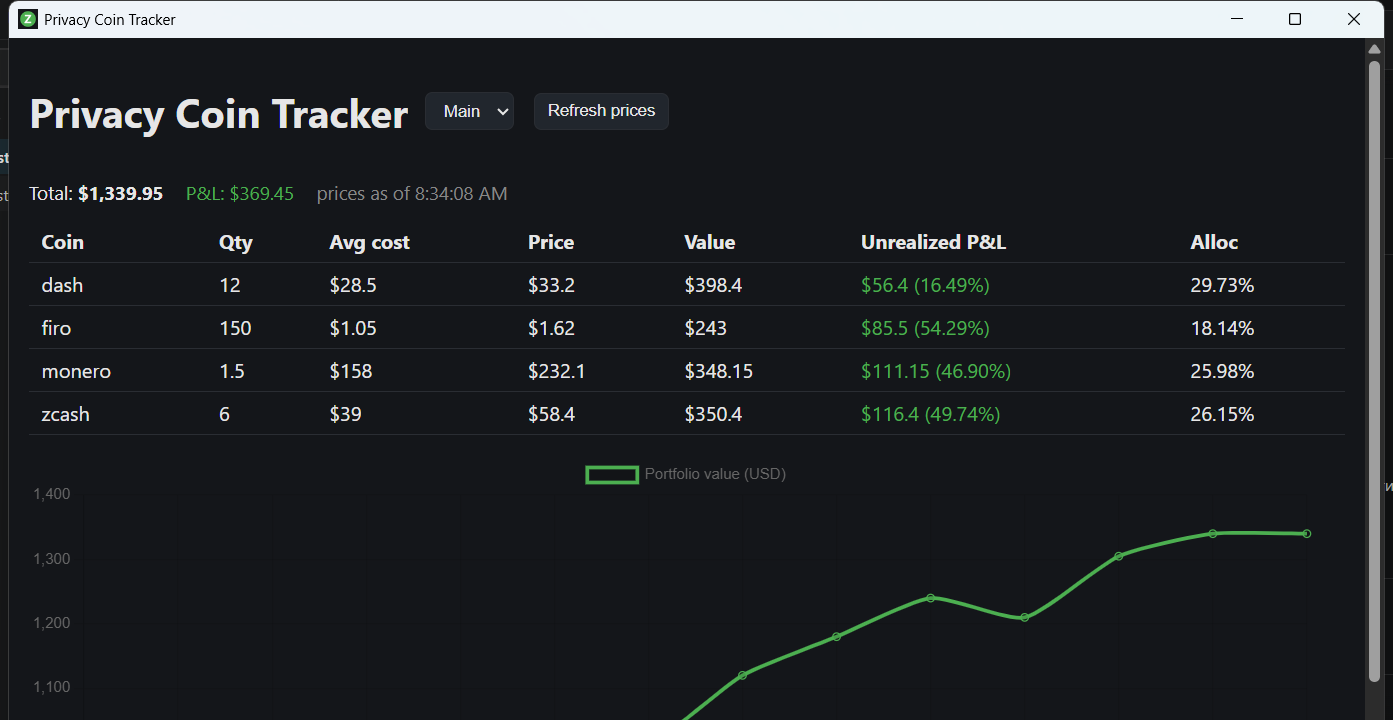Click monero quantity 1.5

[x=231, y=371]
